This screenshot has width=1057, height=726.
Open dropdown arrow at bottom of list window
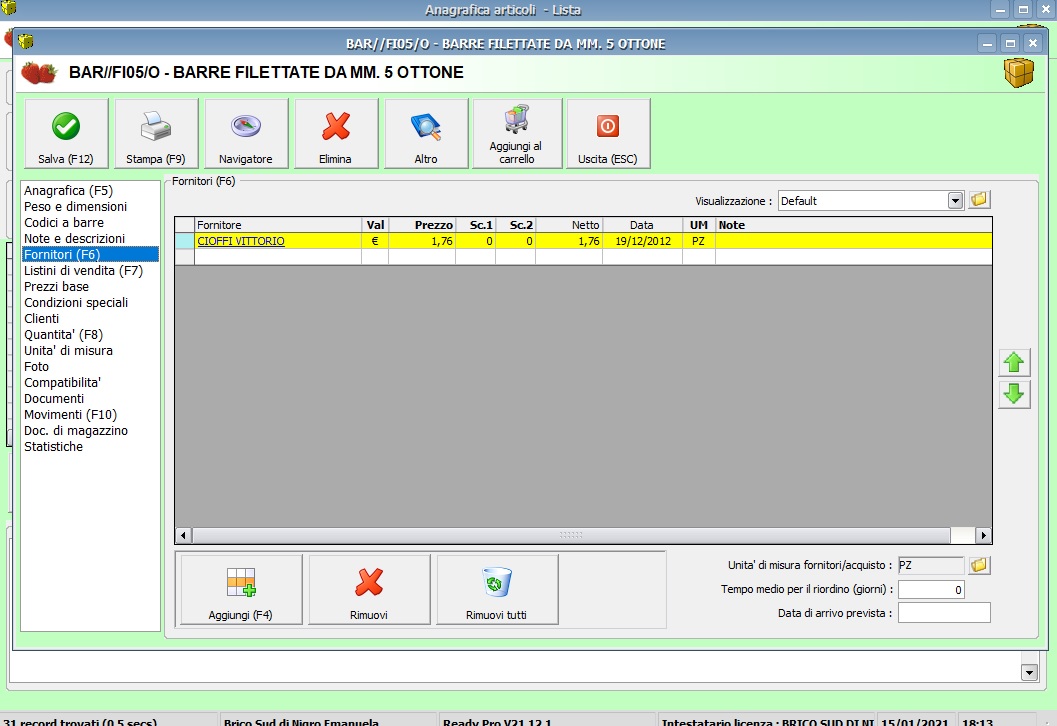(1029, 672)
